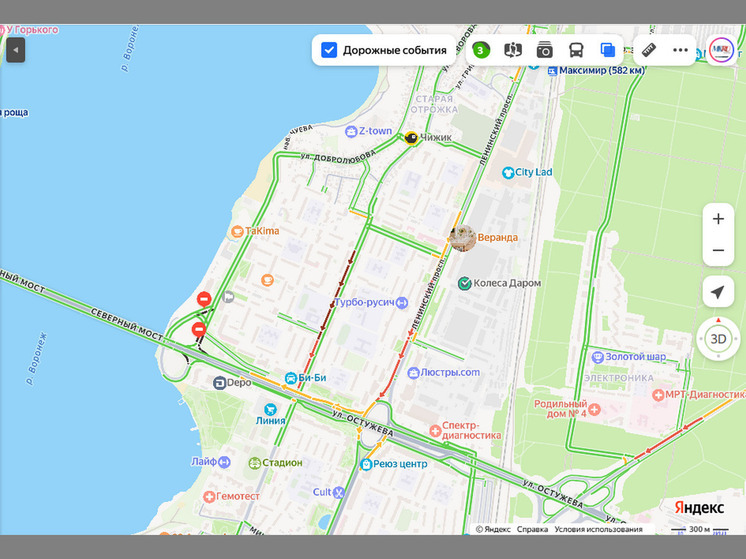This screenshot has width=746, height=559.
Task: Uncheck the Дорожные события checkbox
Action: tap(329, 50)
